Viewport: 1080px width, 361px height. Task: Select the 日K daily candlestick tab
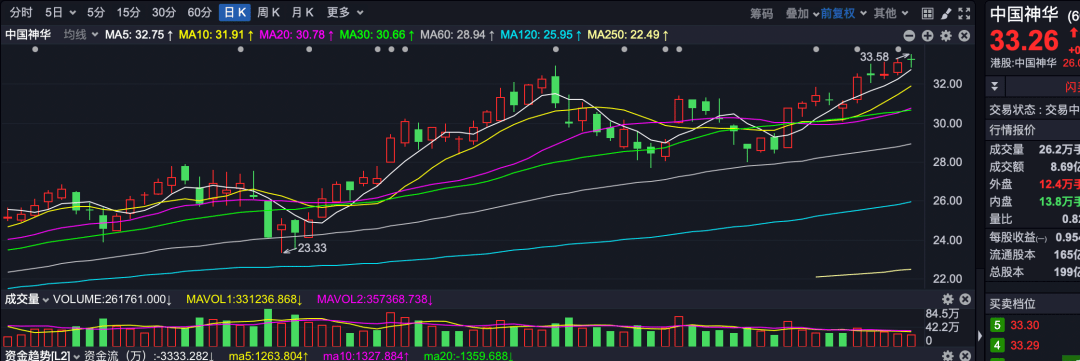pos(236,12)
